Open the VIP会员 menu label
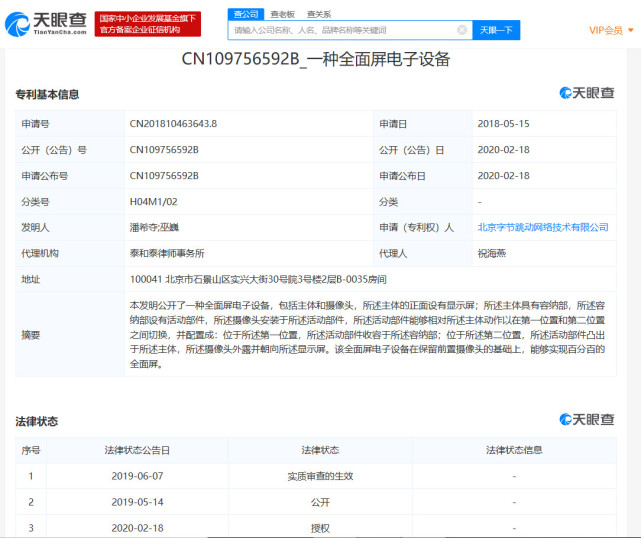 coord(605,30)
